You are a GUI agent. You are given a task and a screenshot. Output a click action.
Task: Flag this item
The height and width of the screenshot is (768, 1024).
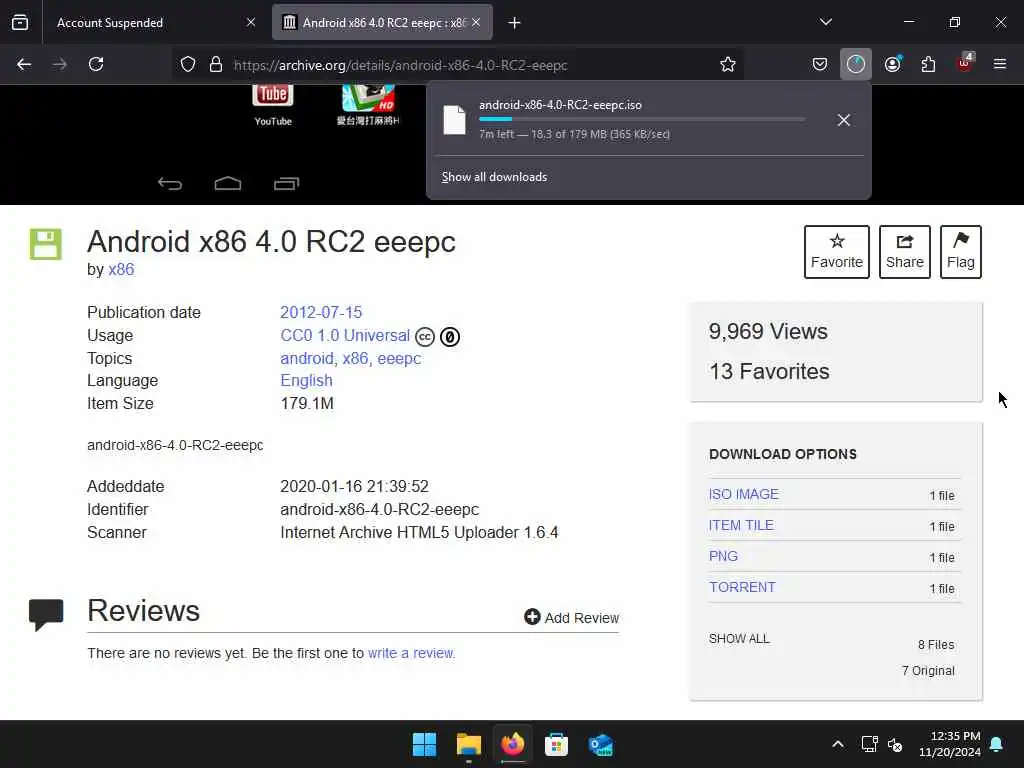click(x=961, y=252)
